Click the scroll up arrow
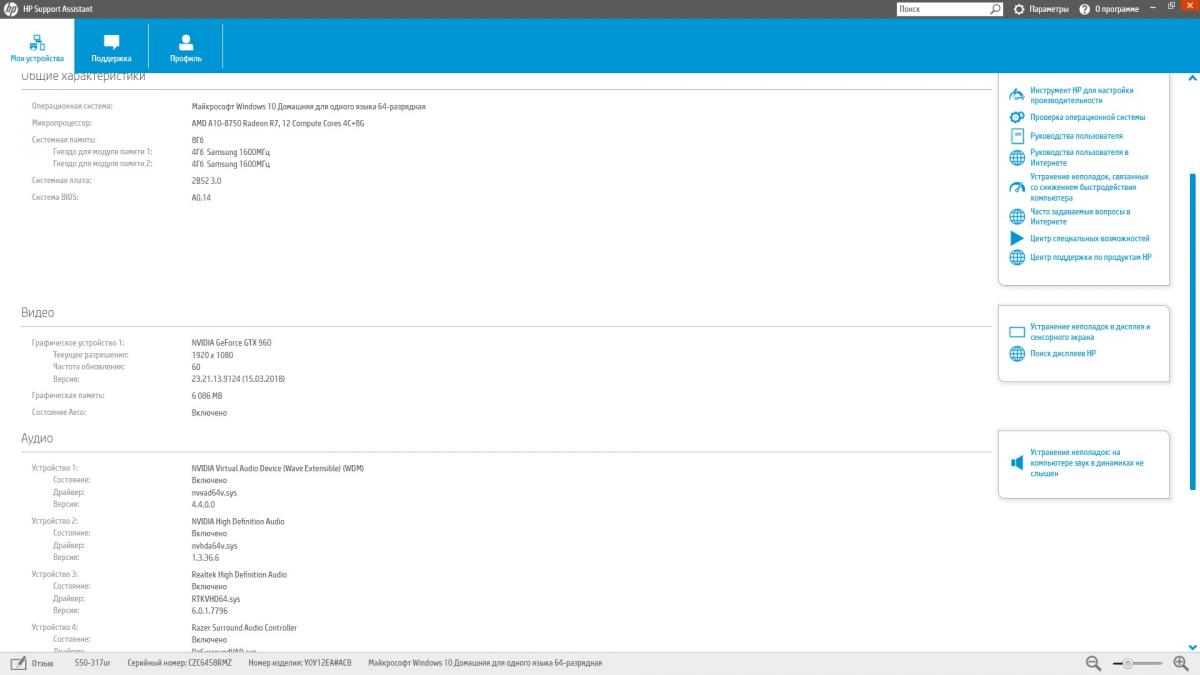This screenshot has width=1200, height=675. (x=1192, y=77)
